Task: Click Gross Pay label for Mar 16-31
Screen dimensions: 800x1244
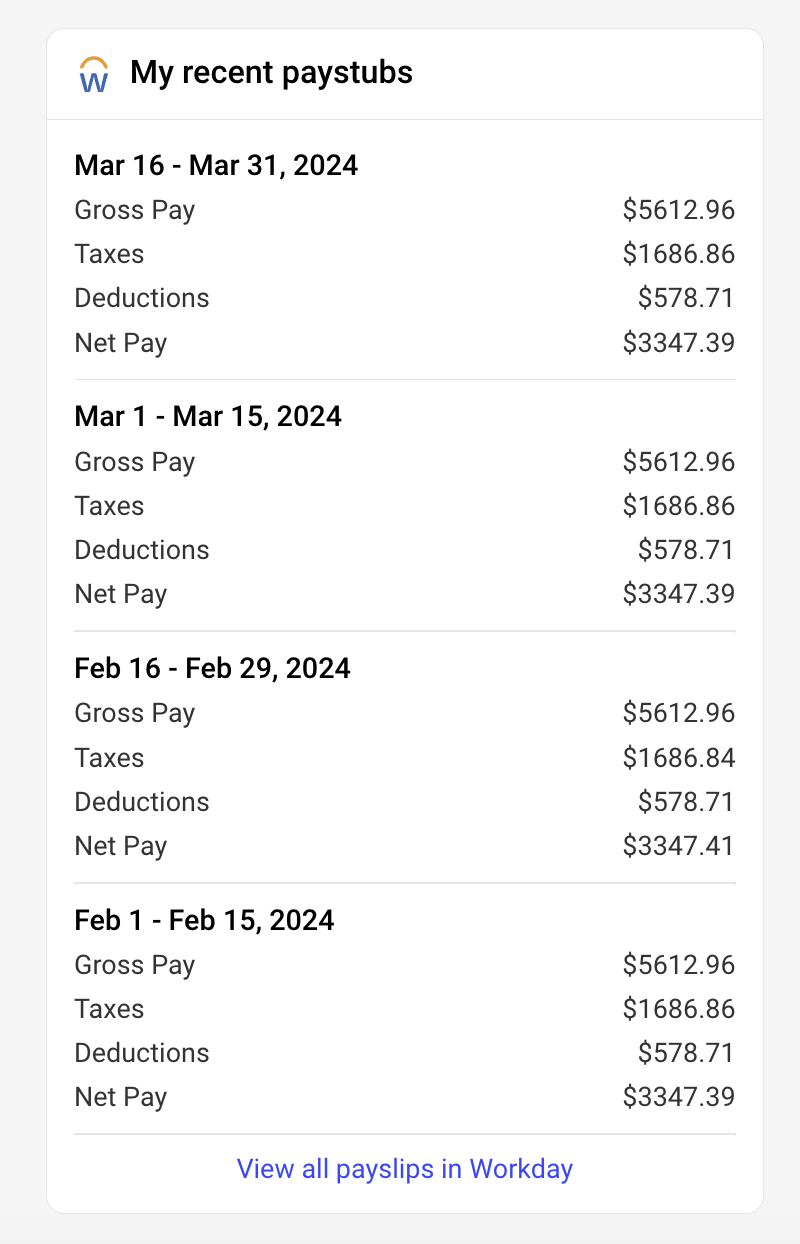Action: 134,210
